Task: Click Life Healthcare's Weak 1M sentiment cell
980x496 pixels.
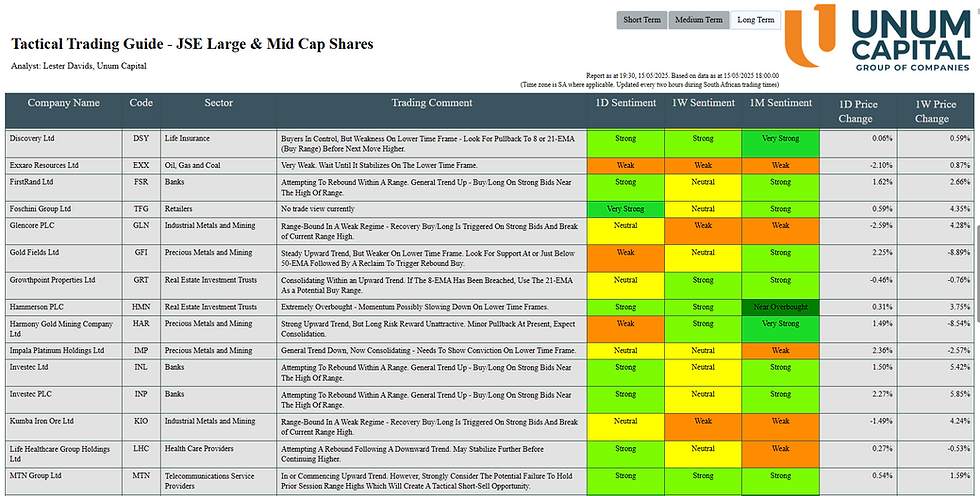Action: coord(781,454)
